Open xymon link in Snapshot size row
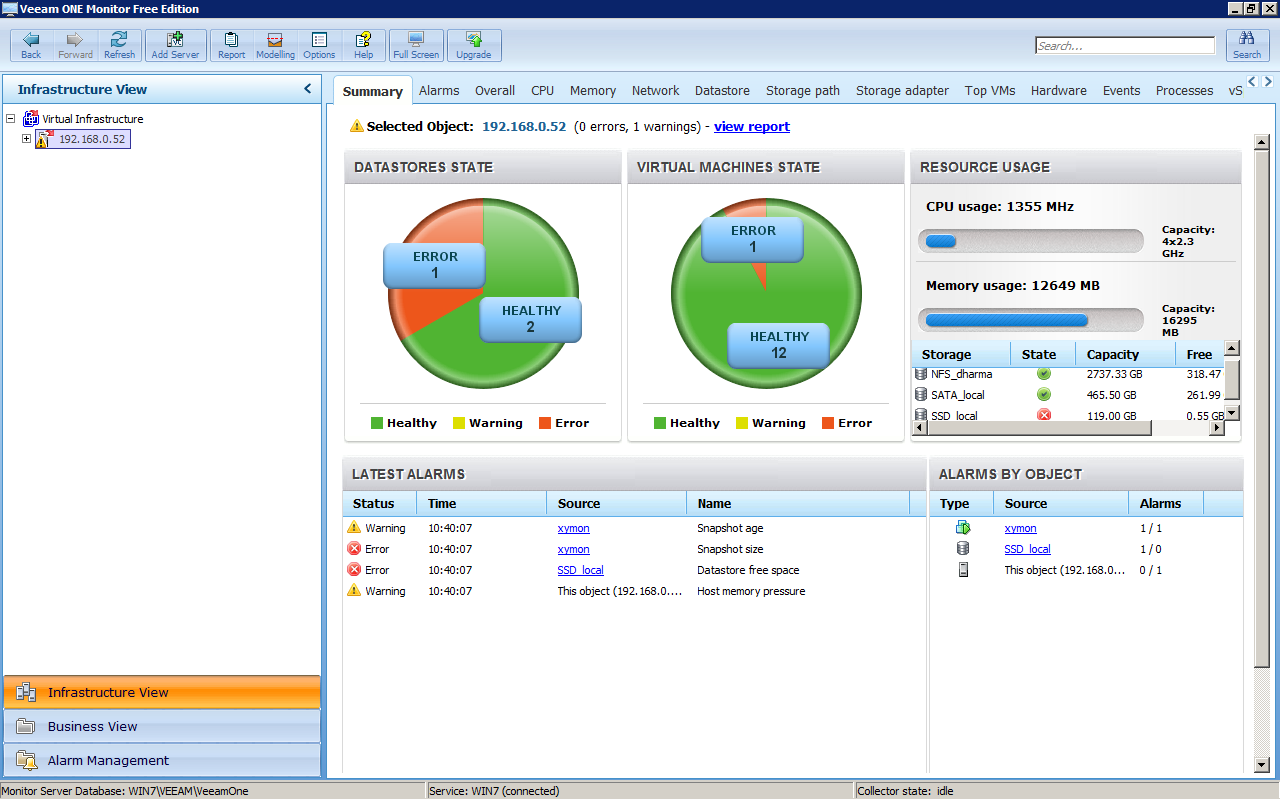 click(x=574, y=549)
